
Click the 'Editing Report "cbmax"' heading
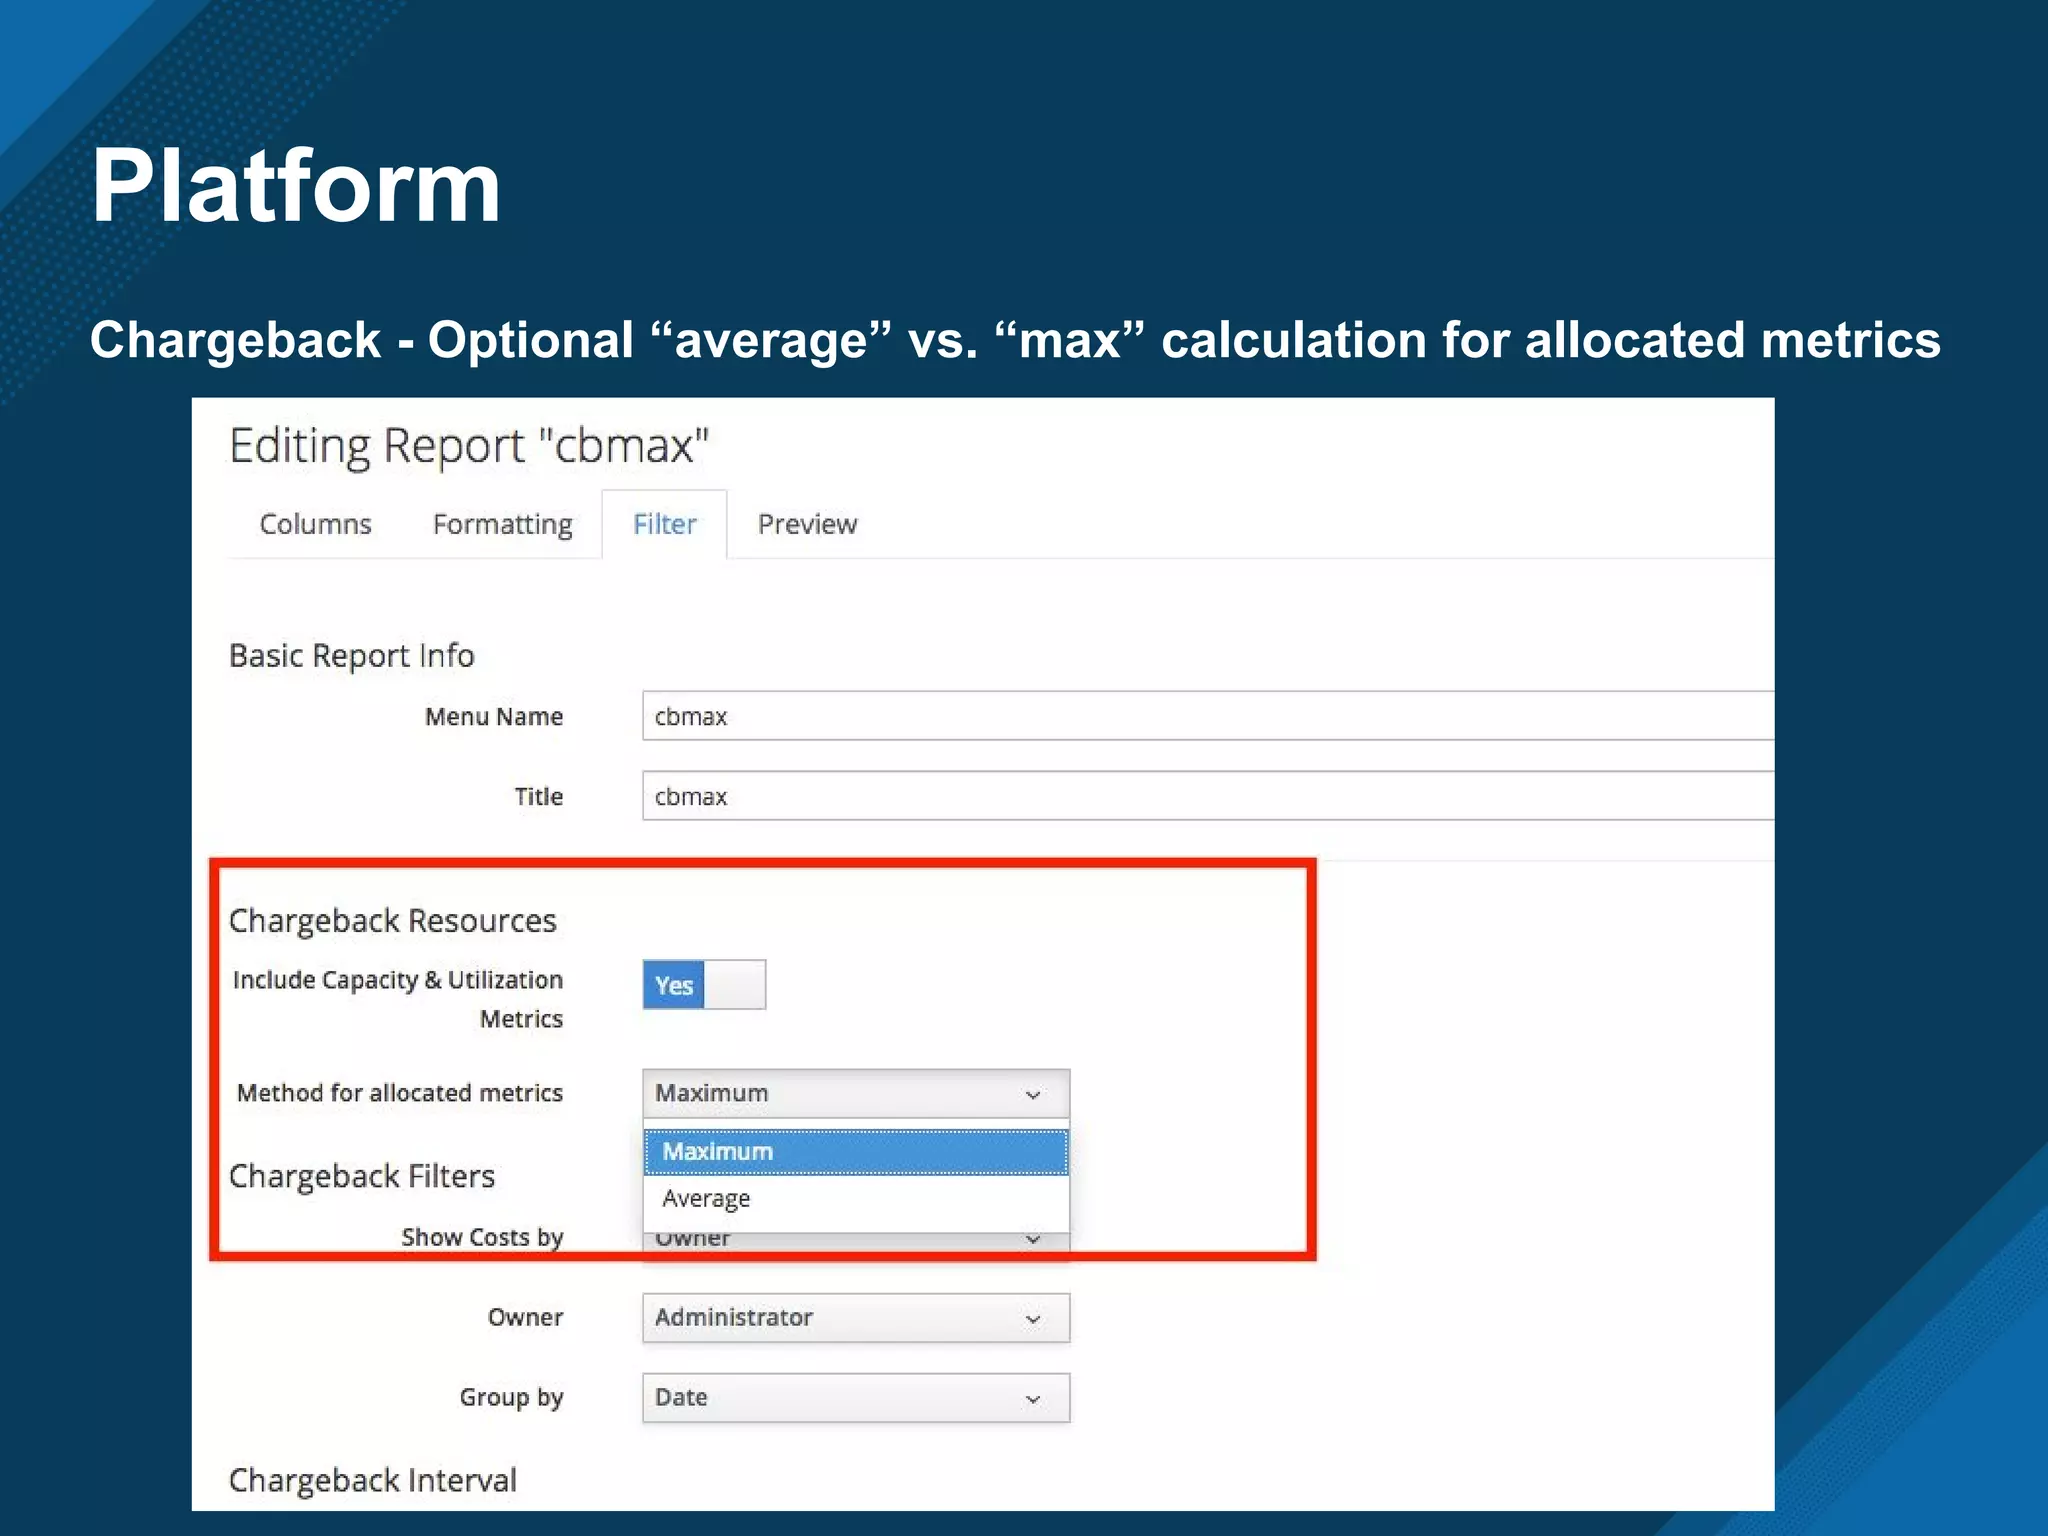(x=469, y=445)
